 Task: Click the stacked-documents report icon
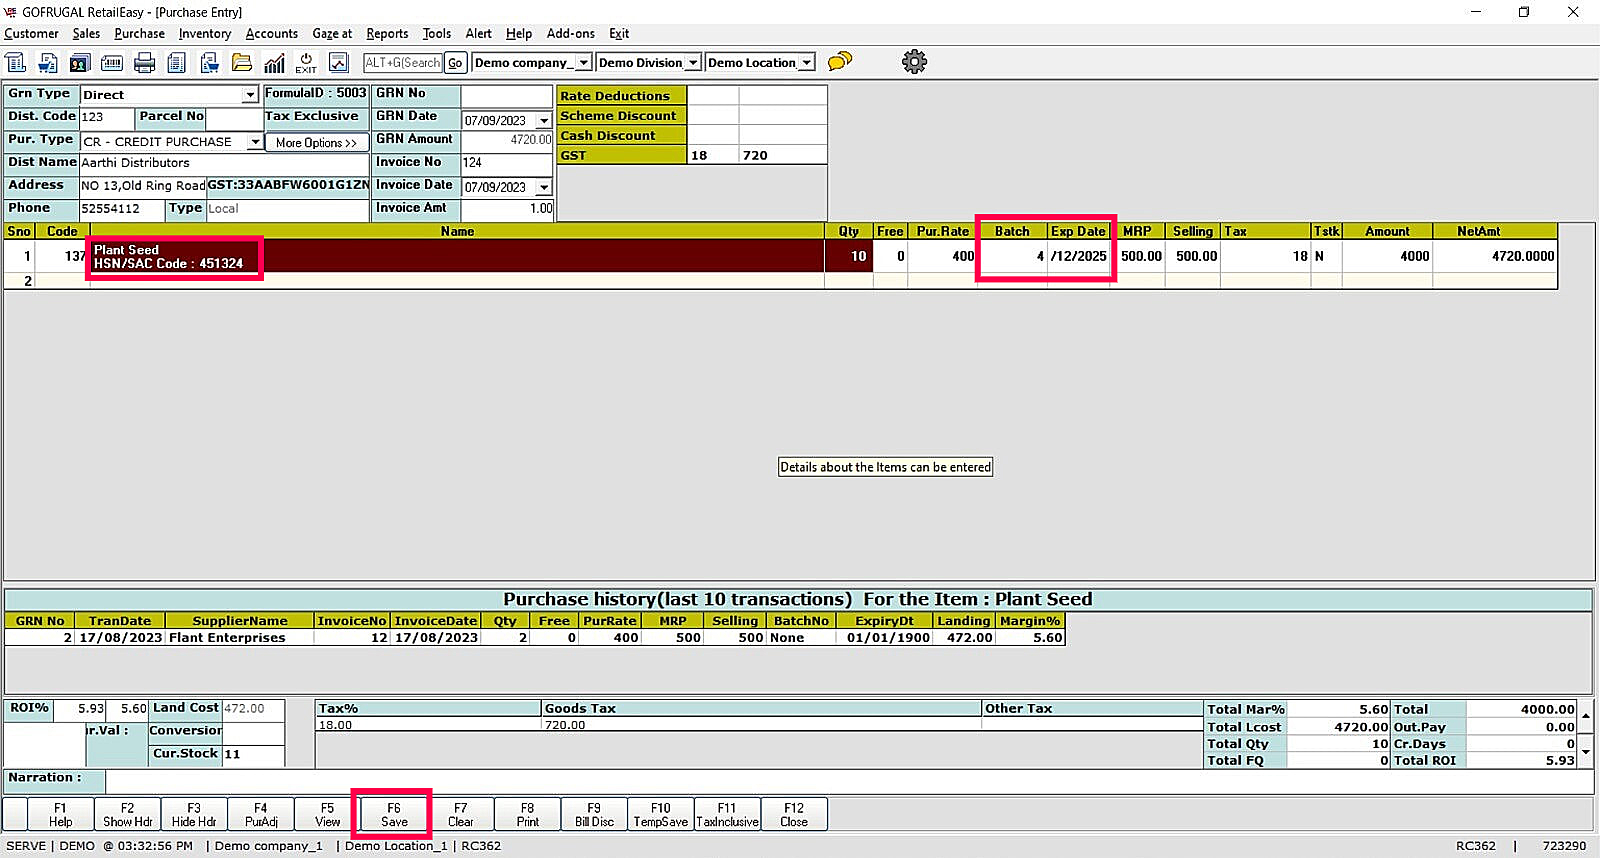coord(177,63)
